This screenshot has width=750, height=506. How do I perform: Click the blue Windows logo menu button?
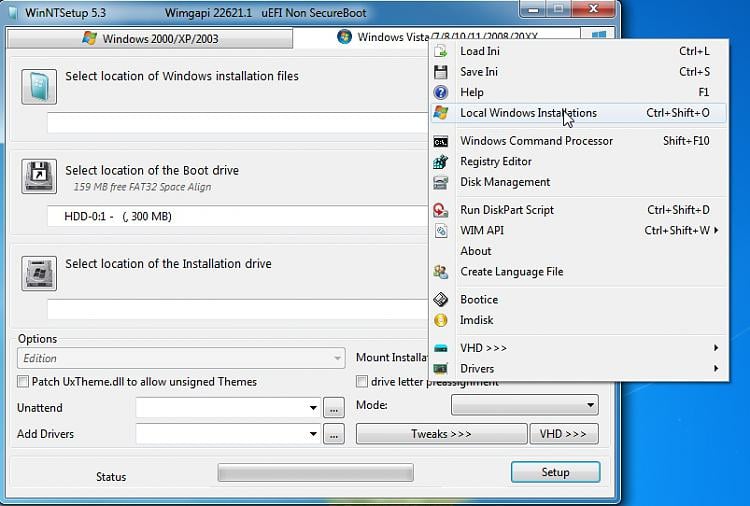(x=598, y=35)
